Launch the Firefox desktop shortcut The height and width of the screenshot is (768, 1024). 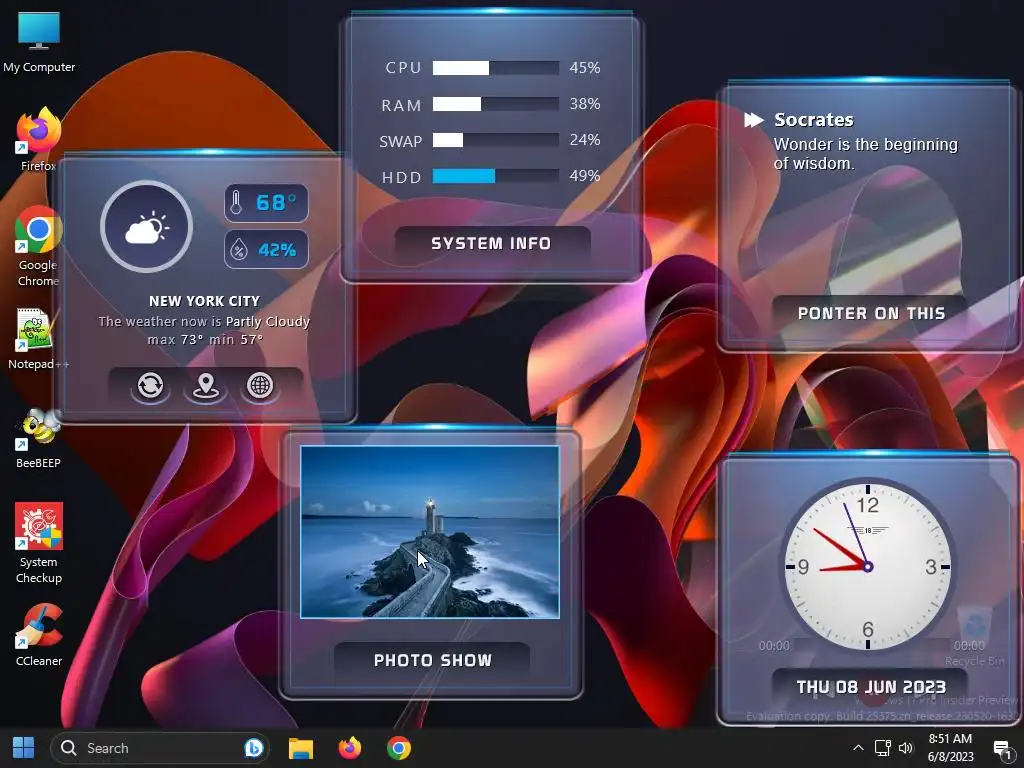(x=39, y=139)
